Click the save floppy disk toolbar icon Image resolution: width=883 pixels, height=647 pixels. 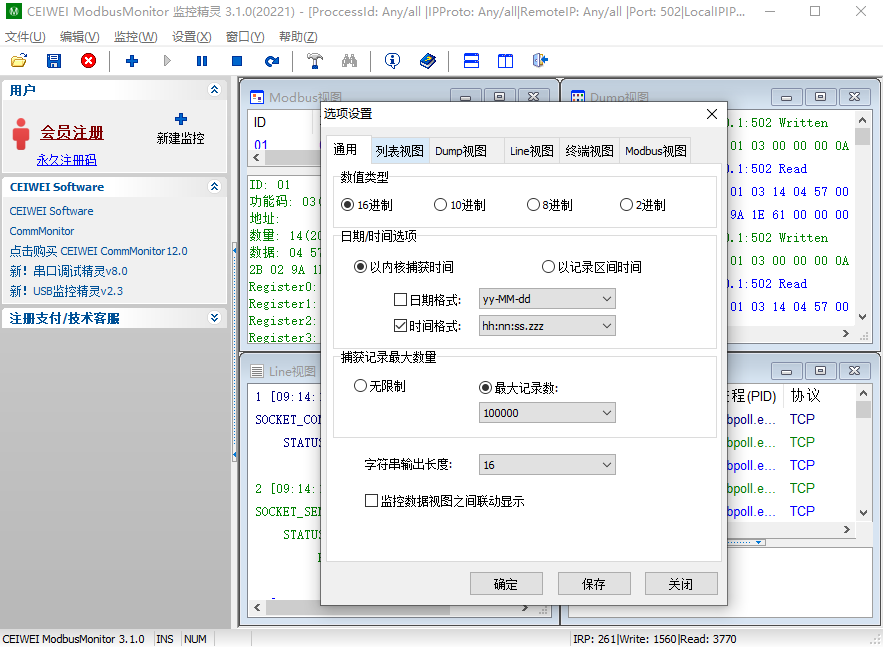(x=53, y=61)
